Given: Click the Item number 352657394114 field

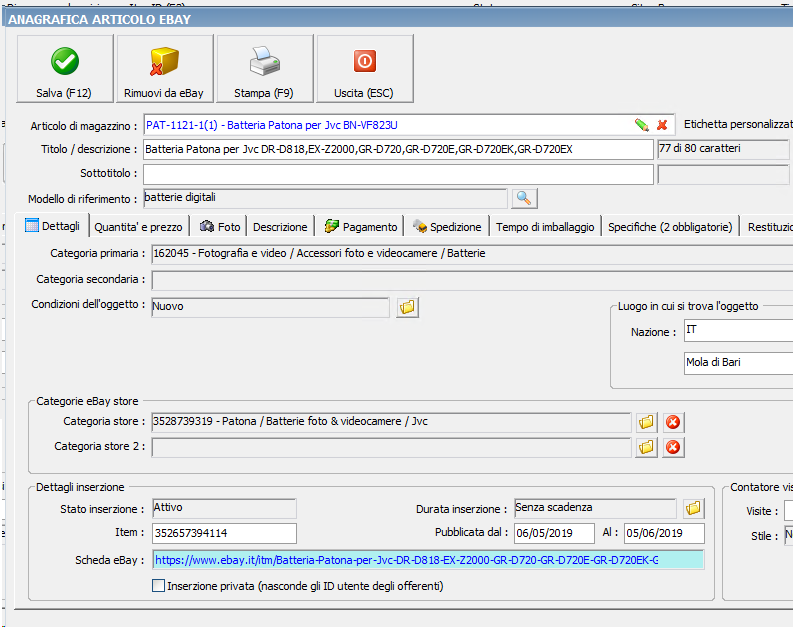Looking at the screenshot, I should coord(225,533).
